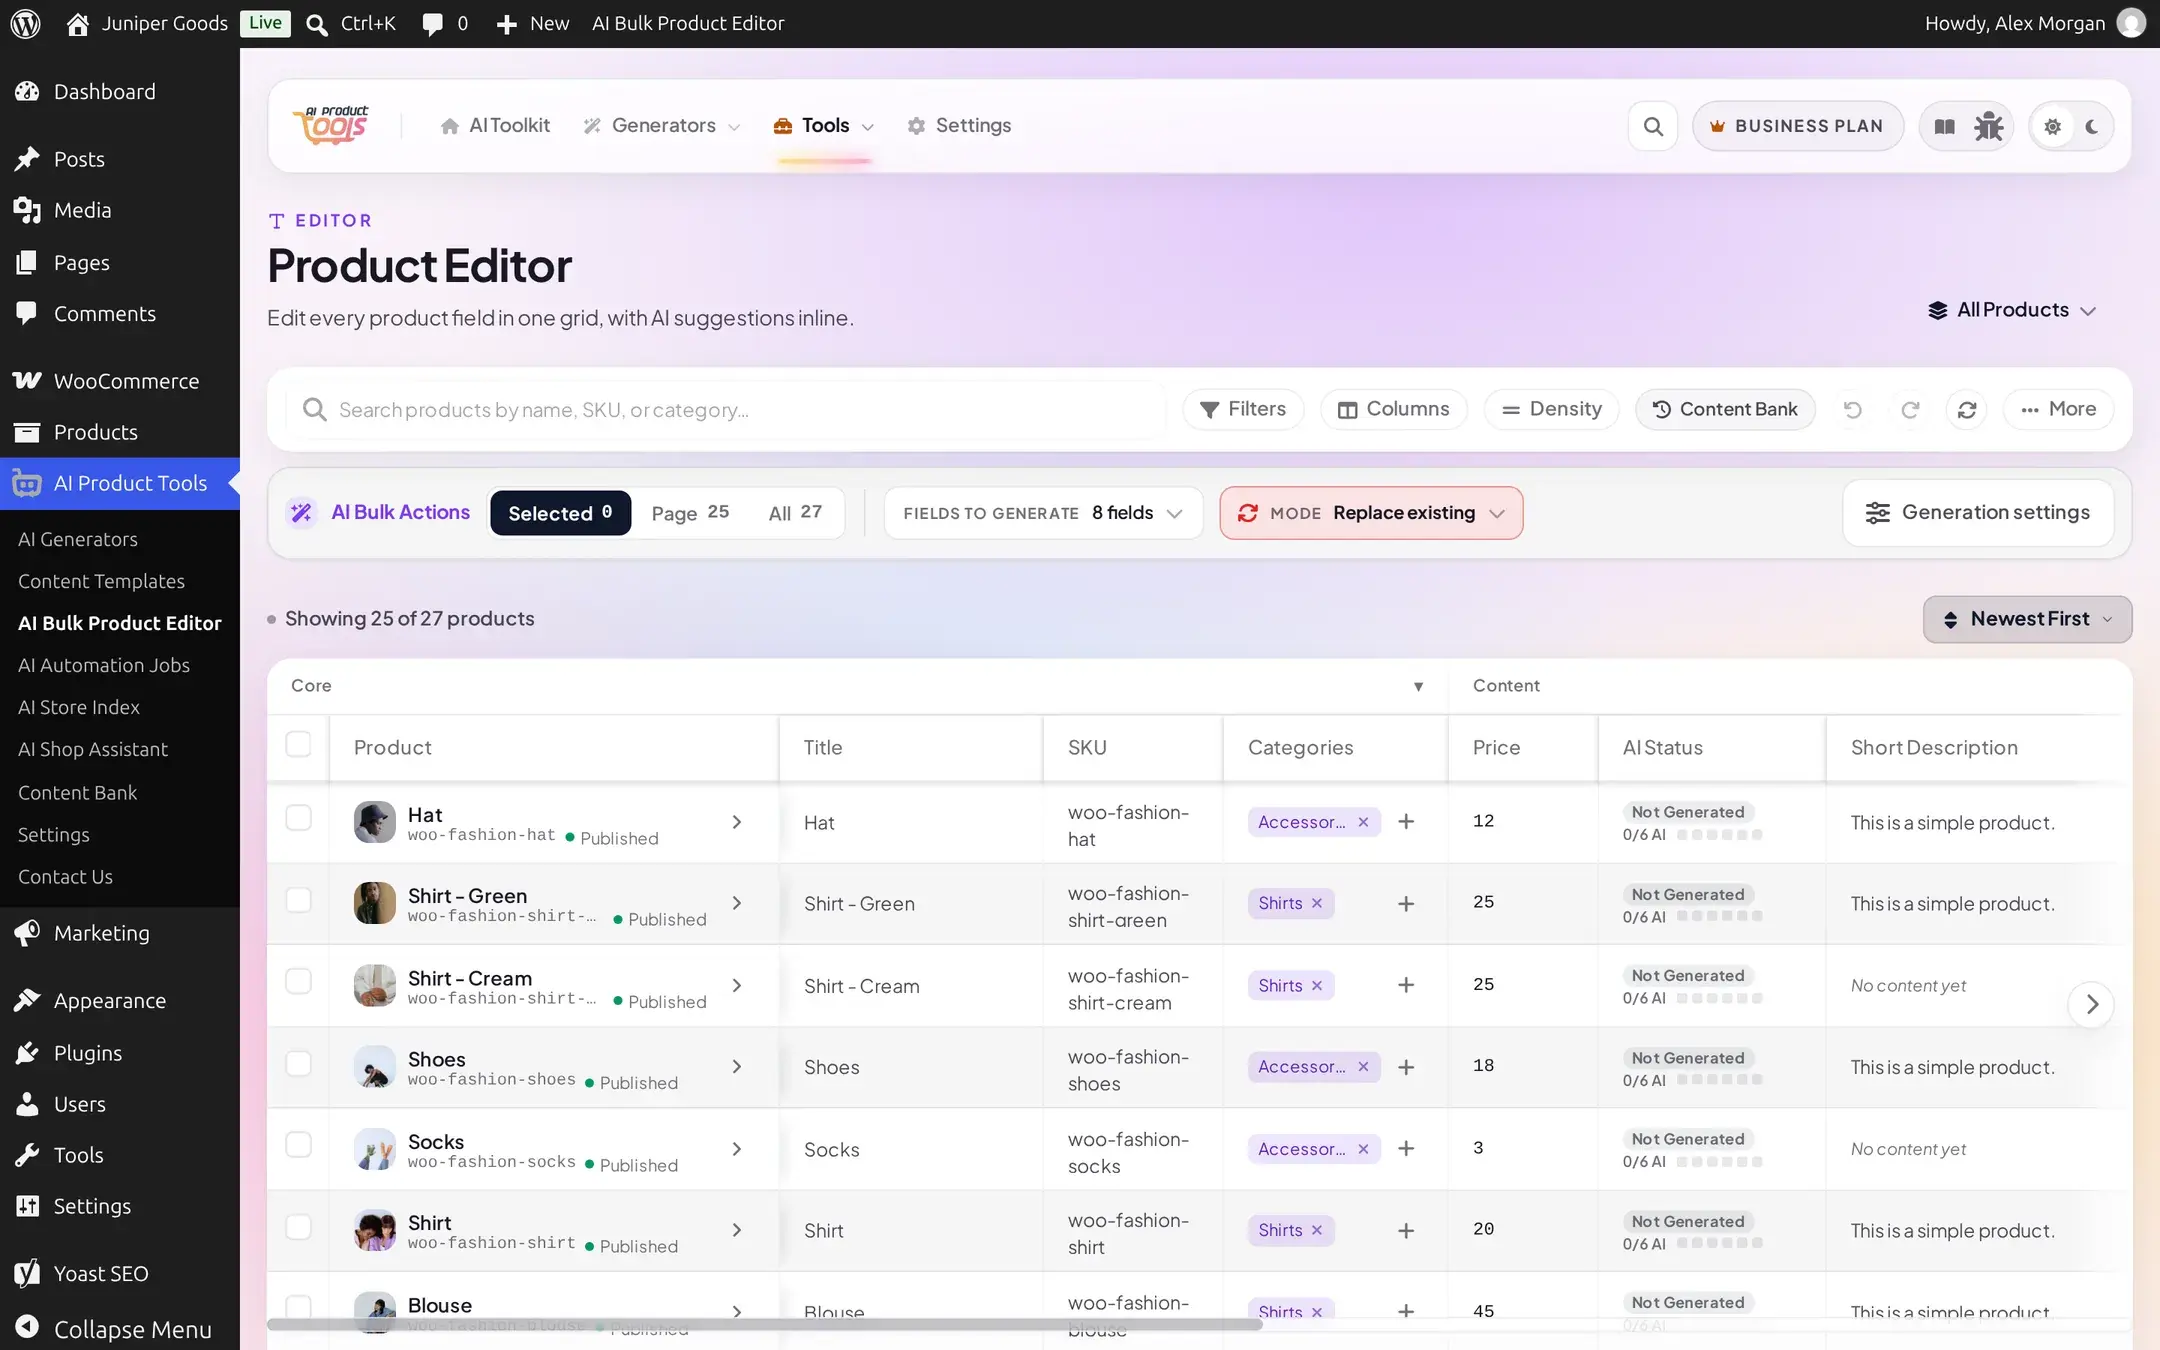Open the Mode Replace existing dropdown
The height and width of the screenshot is (1350, 2160).
click(1371, 513)
